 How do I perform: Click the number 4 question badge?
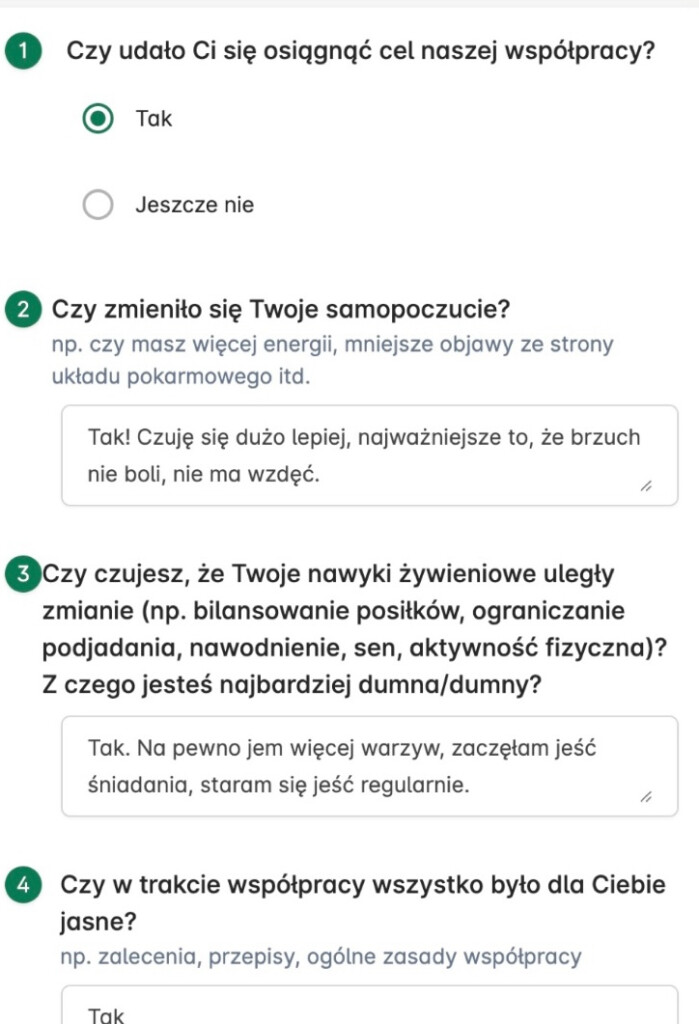click(22, 885)
